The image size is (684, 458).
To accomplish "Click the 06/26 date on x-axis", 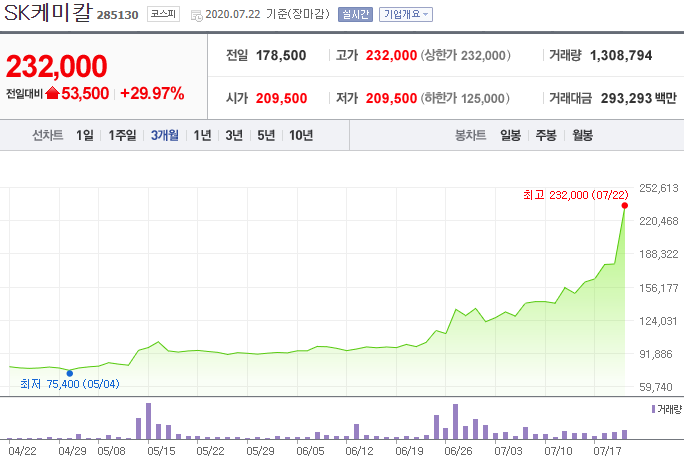I will pos(458,451).
